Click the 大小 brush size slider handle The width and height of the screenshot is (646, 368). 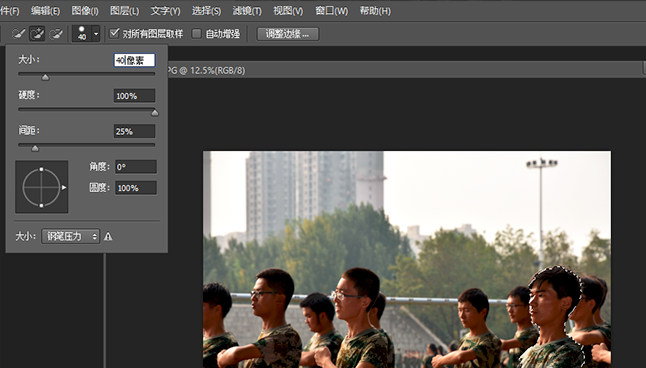click(45, 77)
